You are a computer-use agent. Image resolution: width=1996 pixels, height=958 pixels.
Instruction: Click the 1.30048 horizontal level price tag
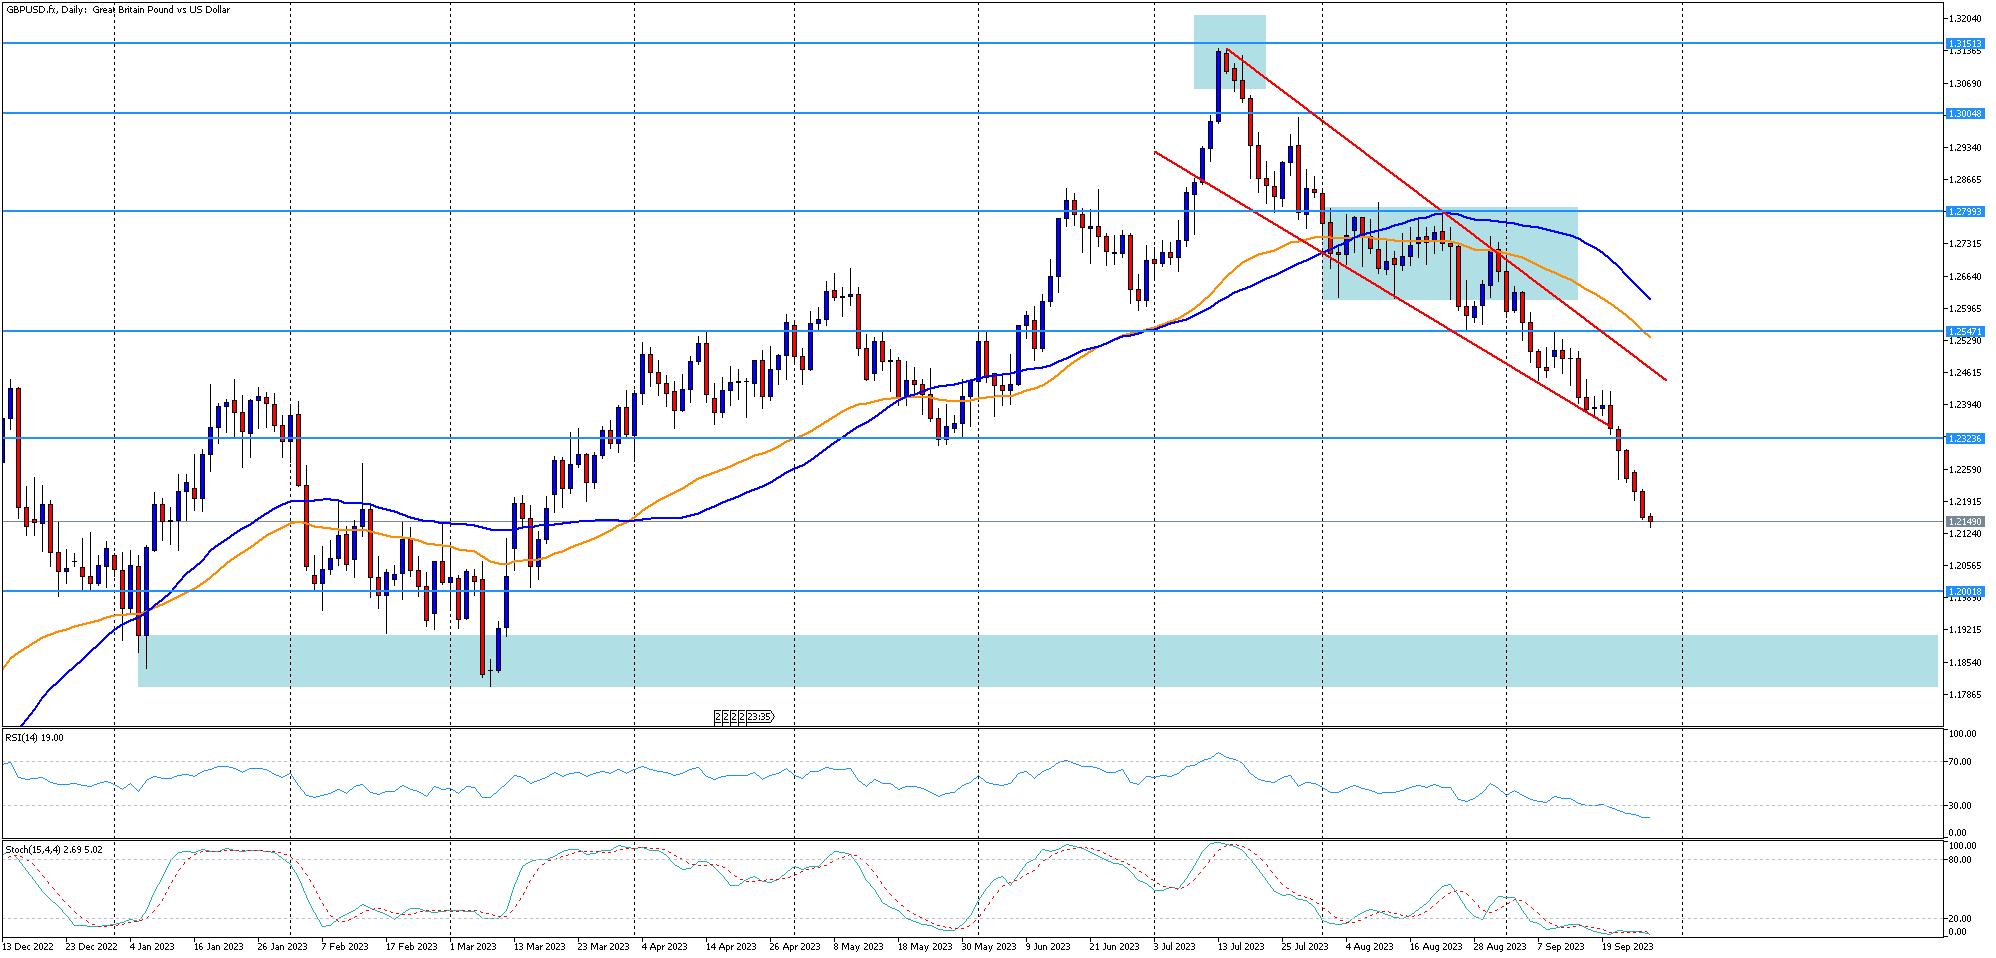(1964, 114)
